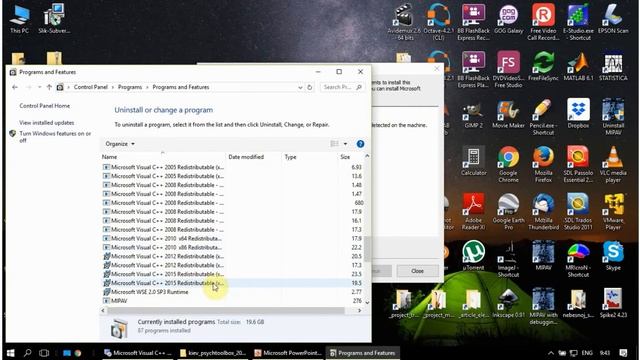Open FreeFileSync desktop icon
The width and height of the screenshot is (640, 360).
point(543,66)
